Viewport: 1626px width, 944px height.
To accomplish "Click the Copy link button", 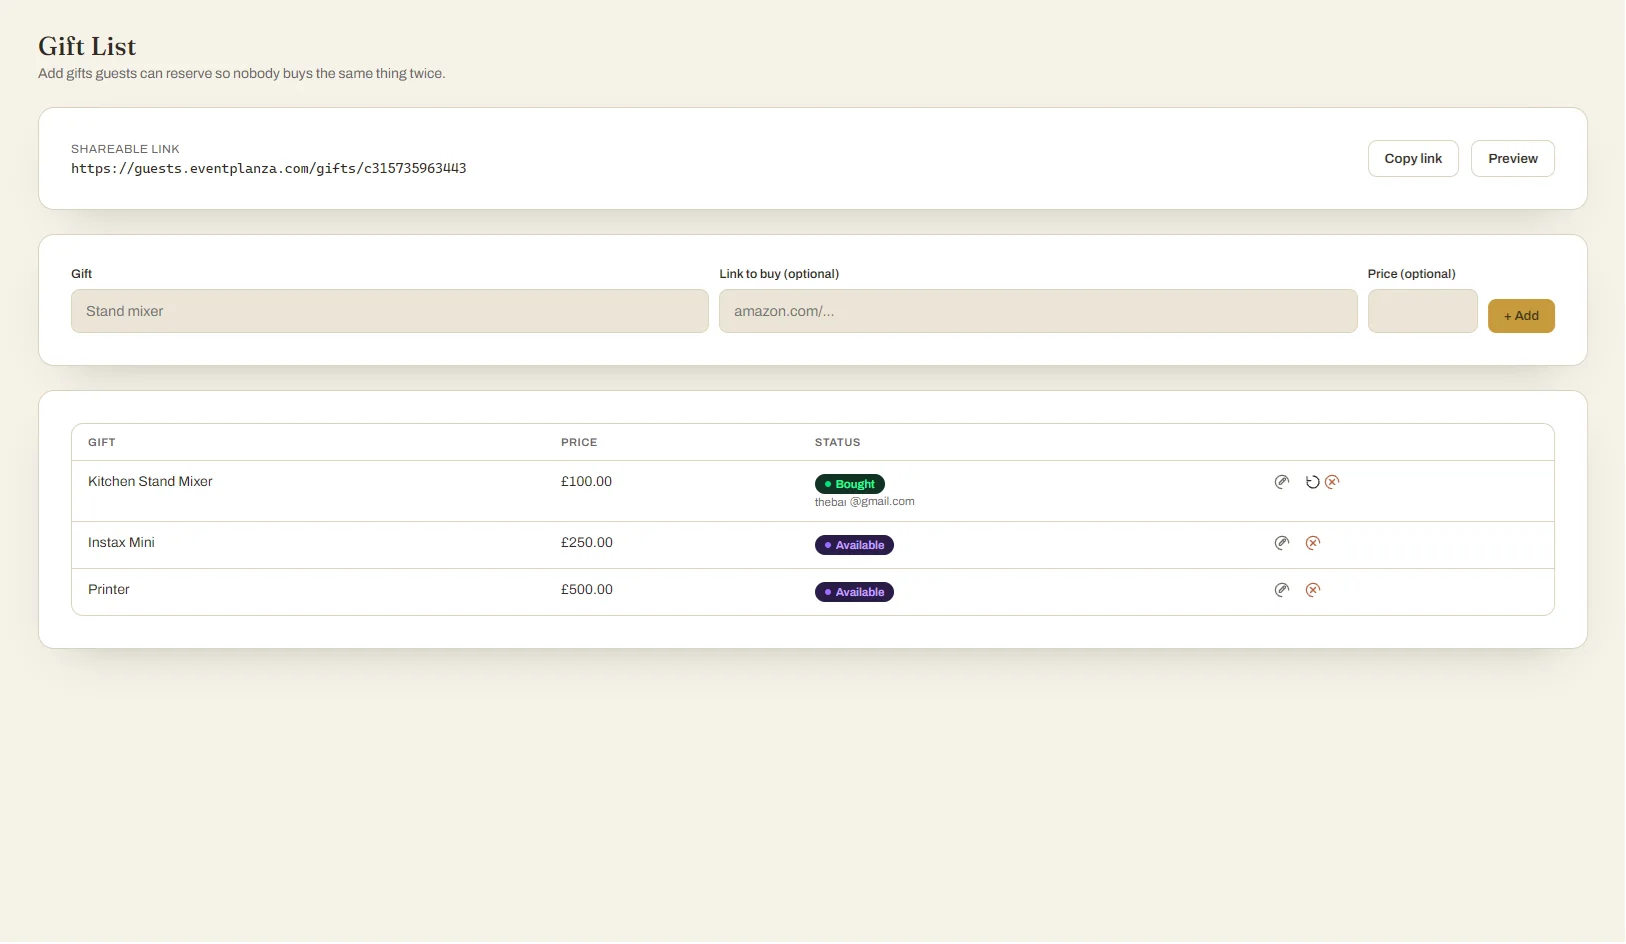I will pos(1413,159).
